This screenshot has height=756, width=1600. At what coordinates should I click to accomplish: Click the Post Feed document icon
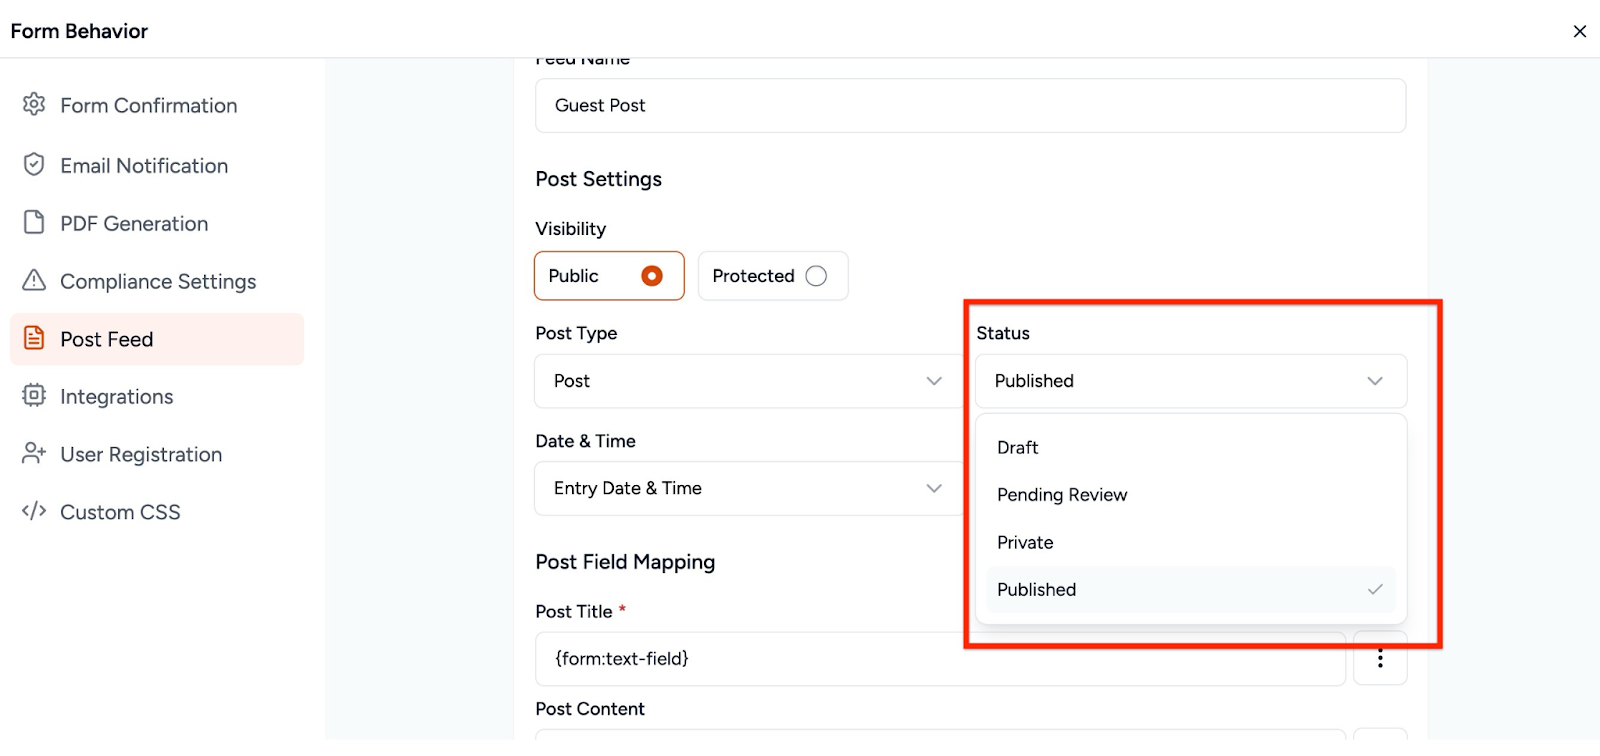(34, 339)
